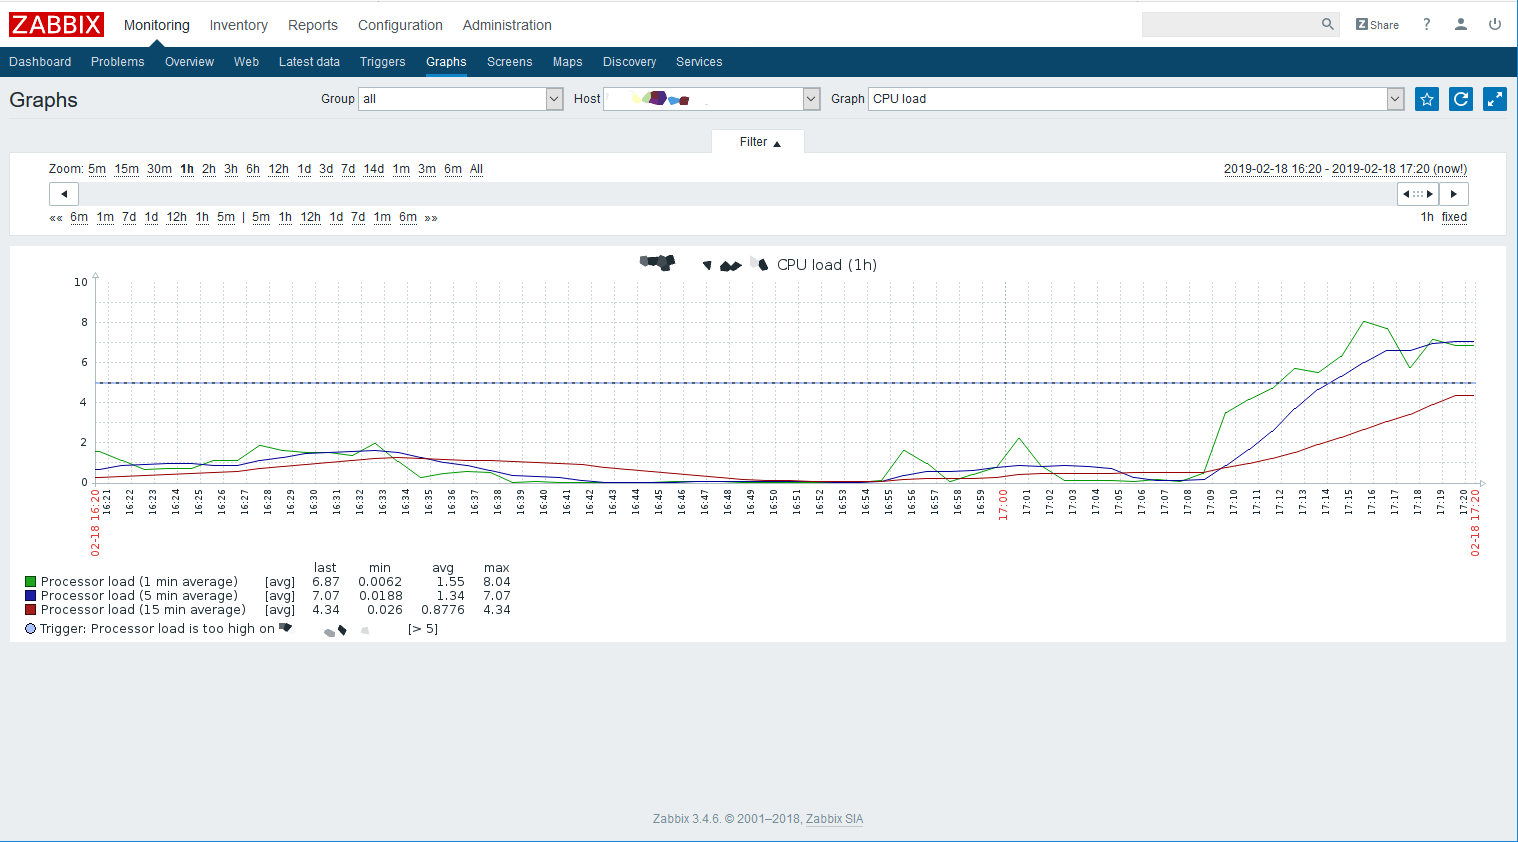Open the Zabbix Share icon link

[x=1377, y=25]
